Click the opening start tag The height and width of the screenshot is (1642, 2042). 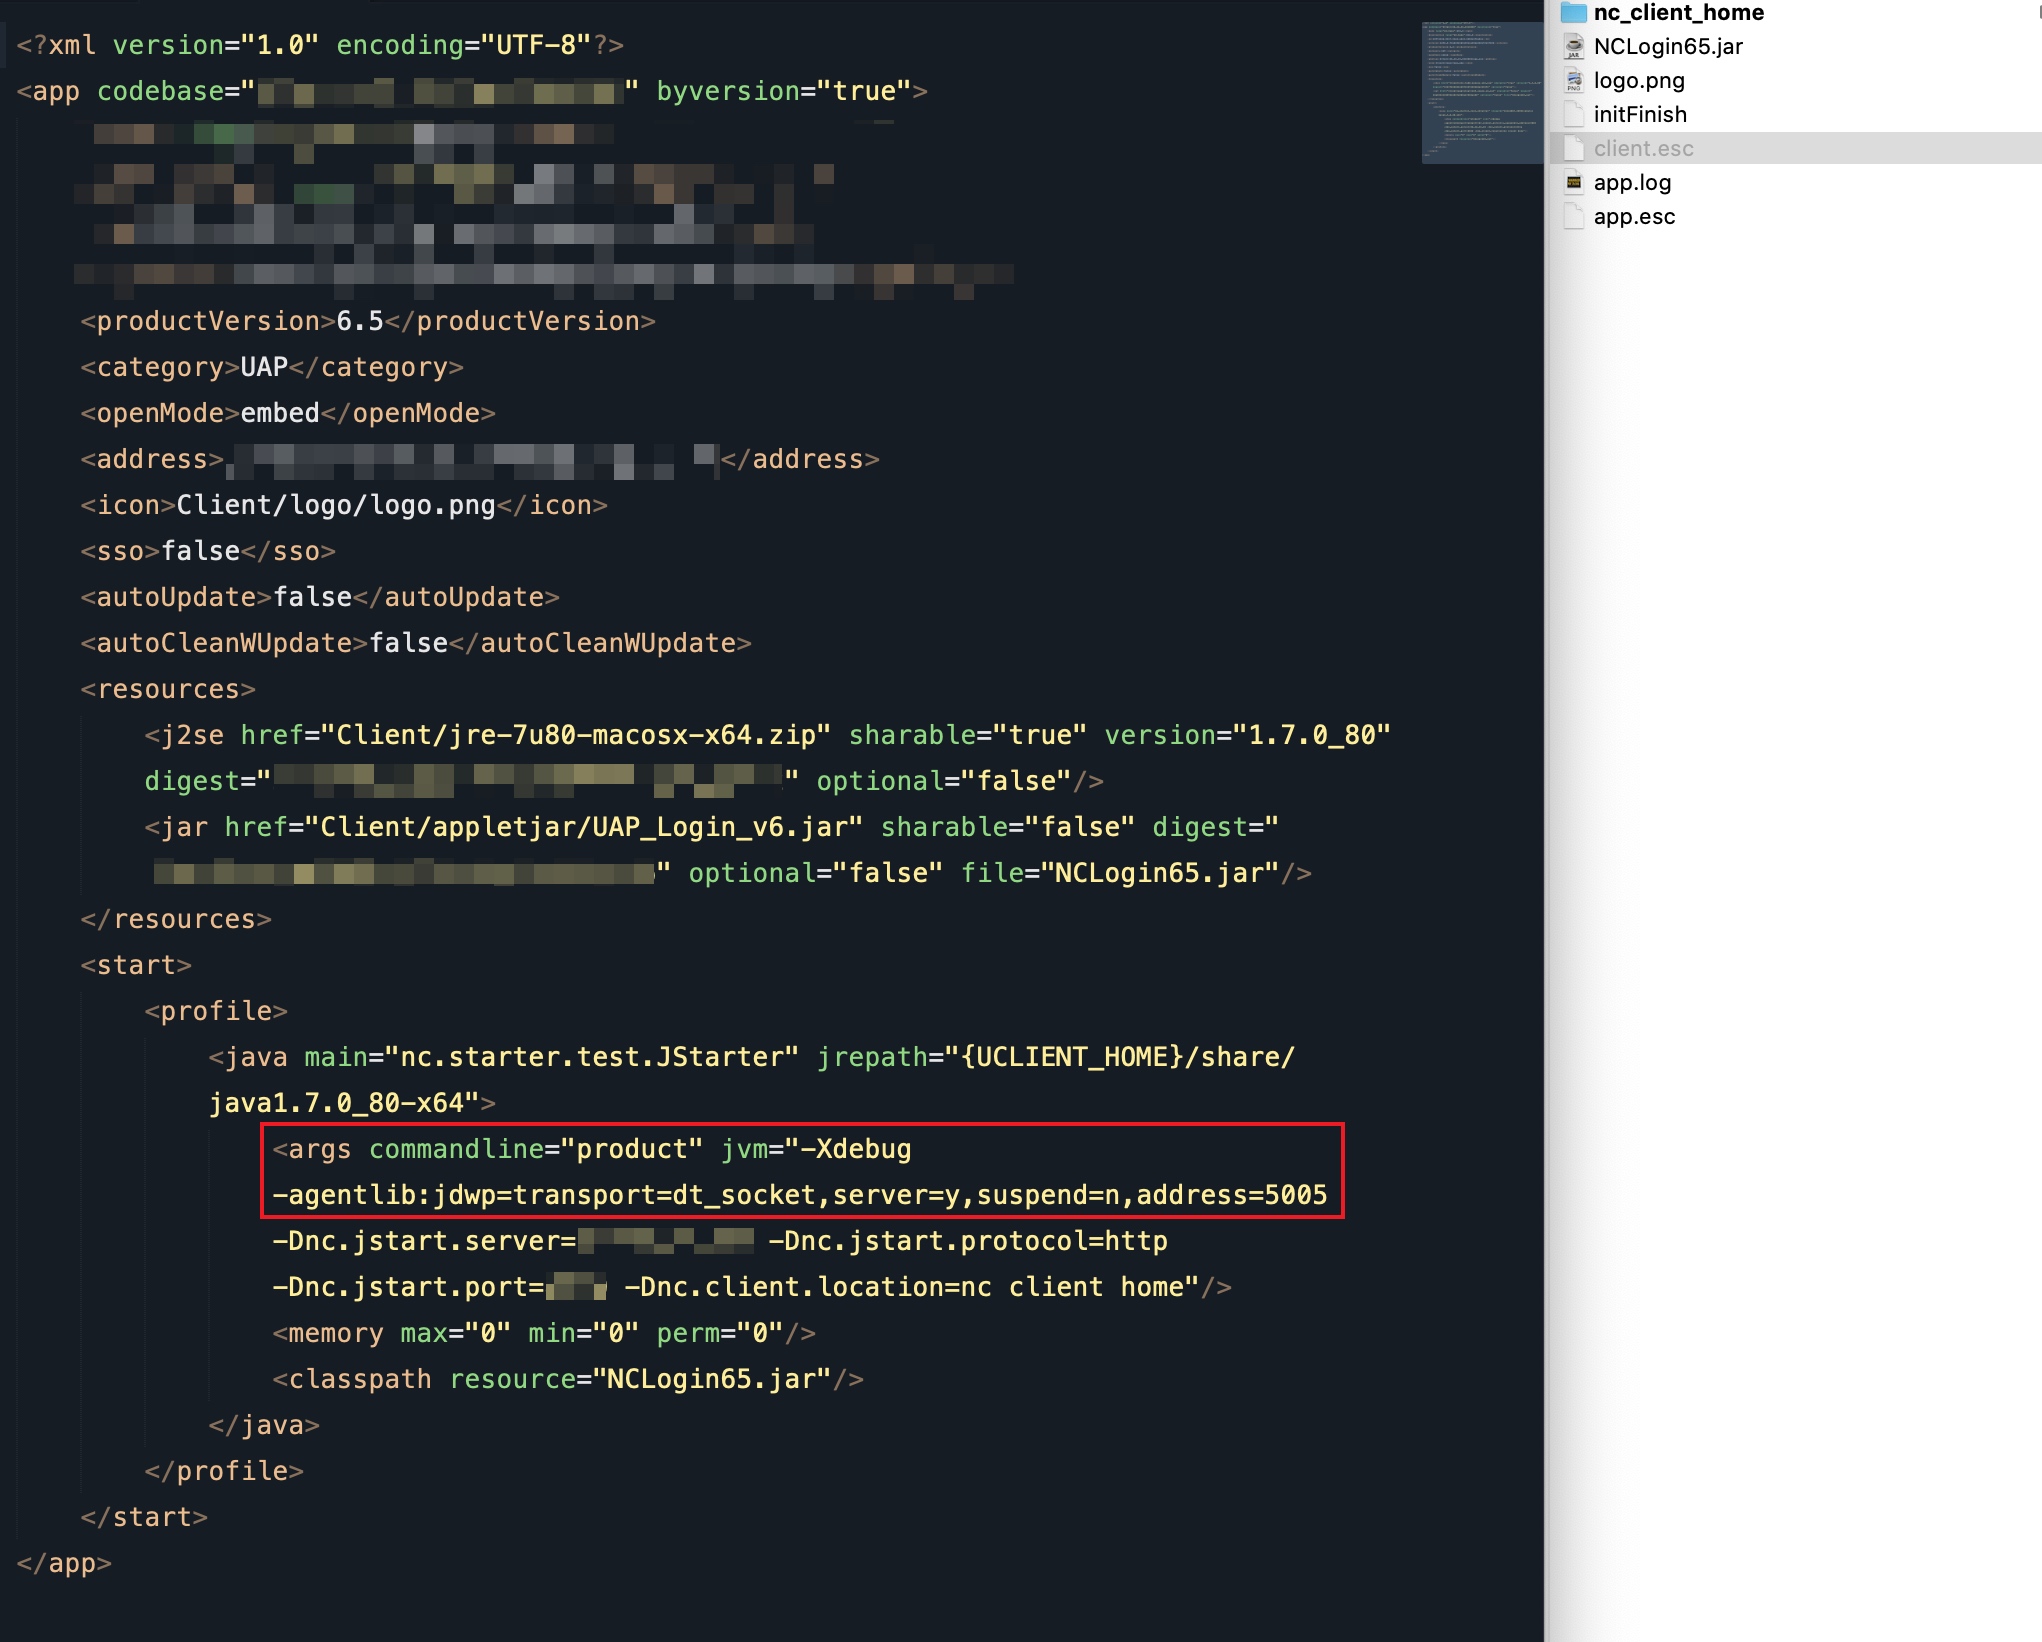[136, 965]
